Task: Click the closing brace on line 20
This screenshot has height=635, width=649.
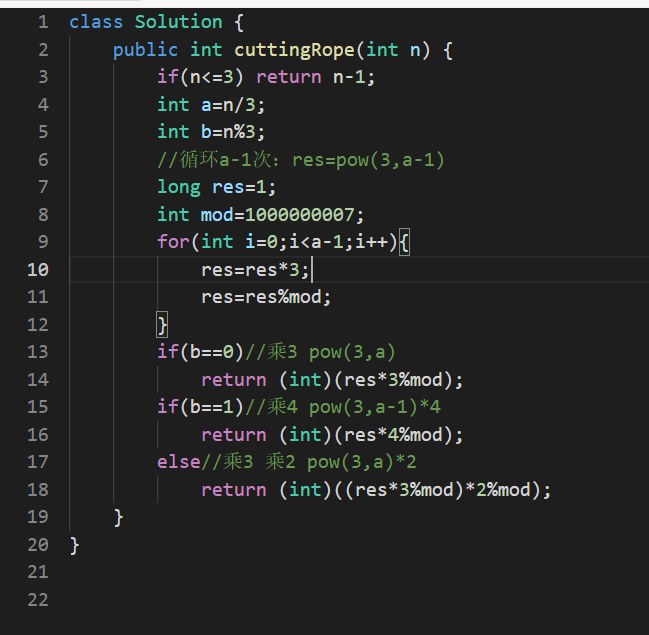Action: (x=75, y=546)
